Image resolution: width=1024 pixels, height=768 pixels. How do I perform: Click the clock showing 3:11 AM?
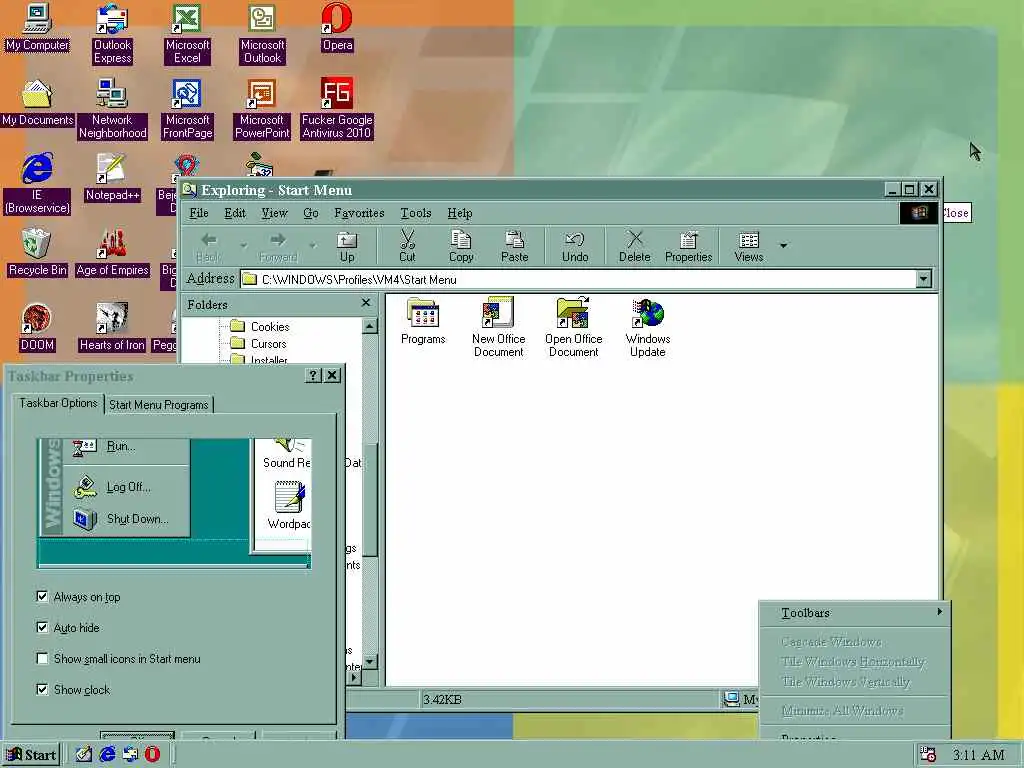click(978, 755)
